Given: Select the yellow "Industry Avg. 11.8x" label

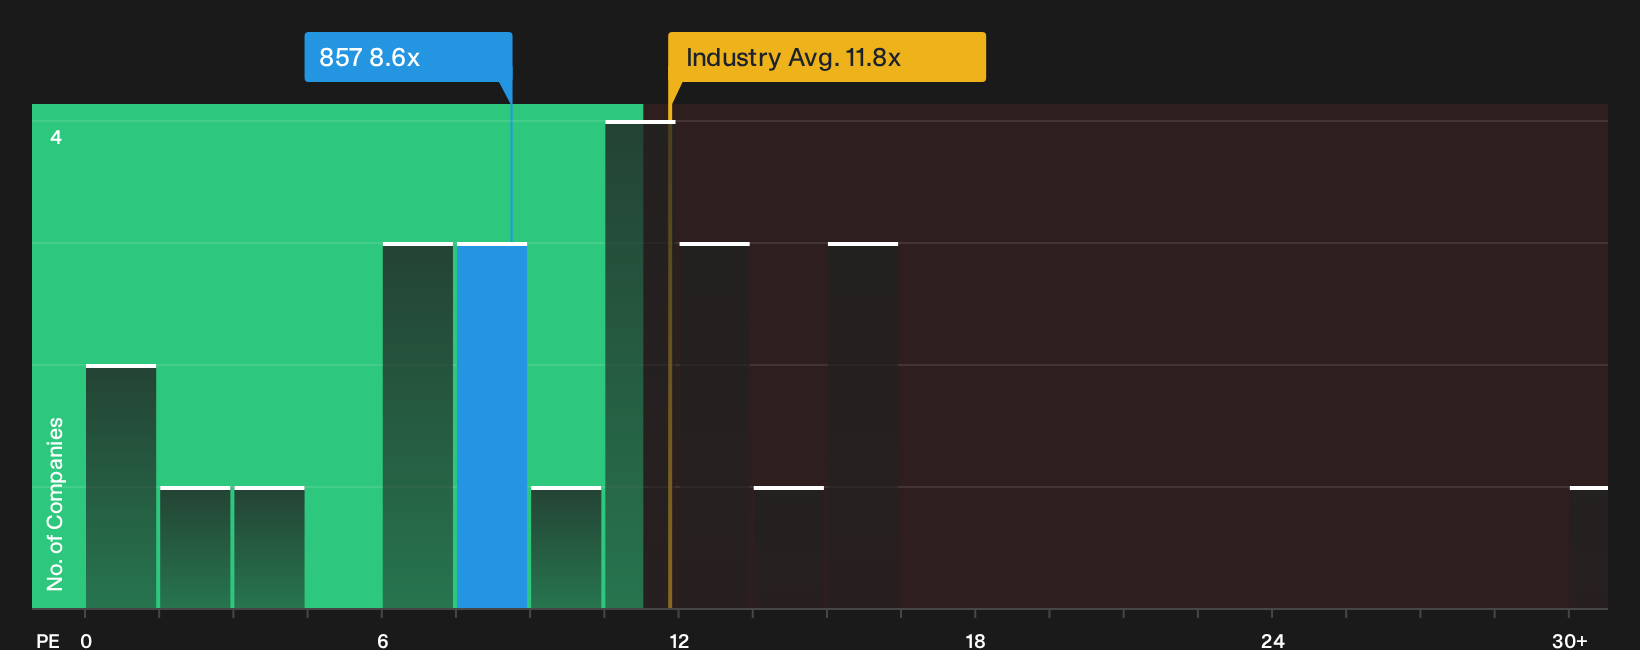Looking at the screenshot, I should (x=827, y=57).
